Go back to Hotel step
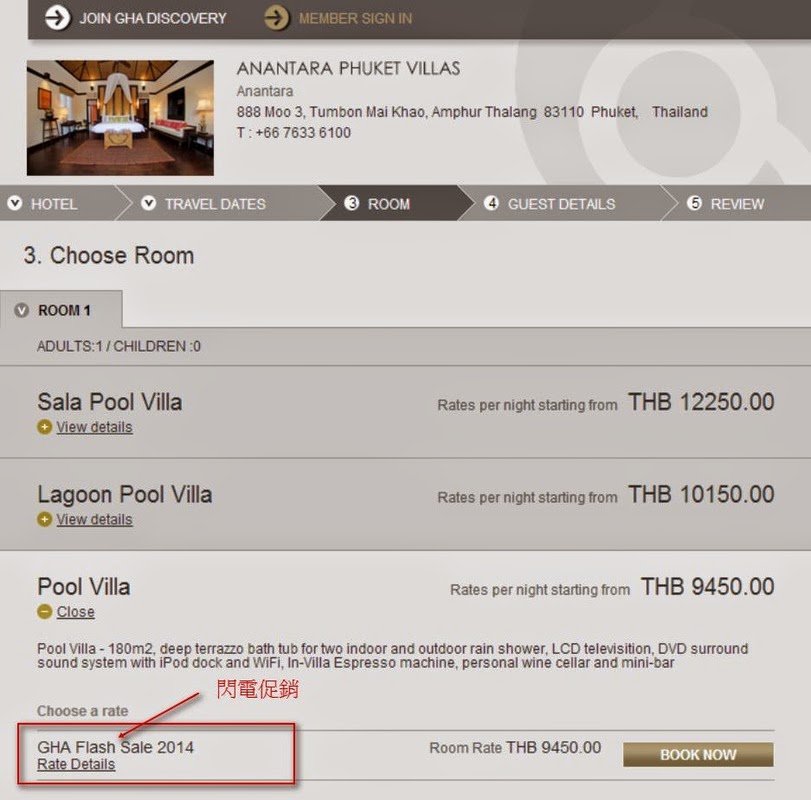 (x=54, y=204)
